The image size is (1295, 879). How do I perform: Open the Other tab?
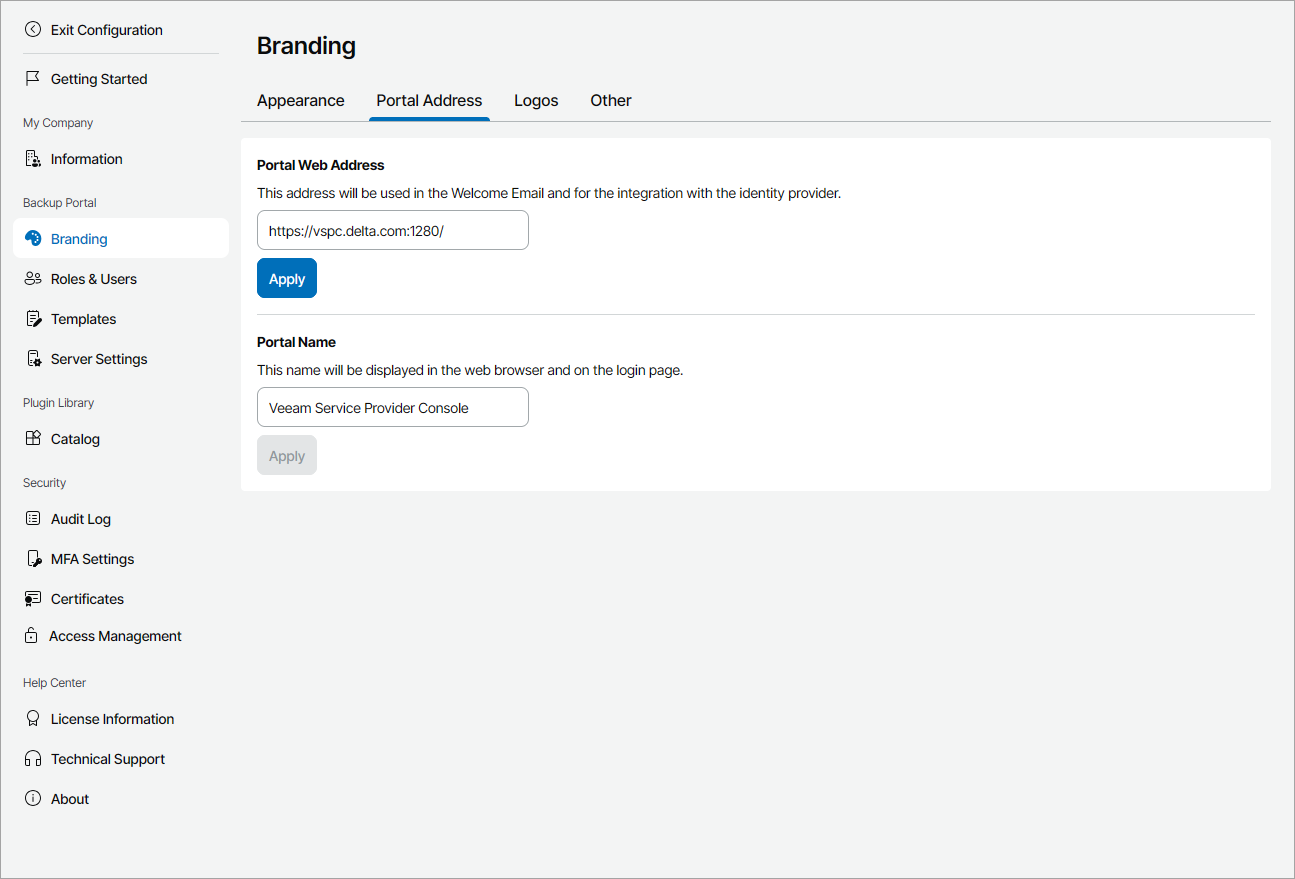[x=611, y=101]
